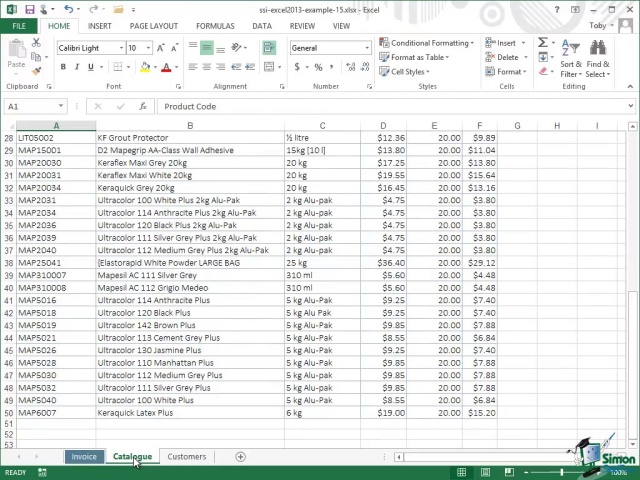Switch to Page Layout view in status bar
Screen dimensions: 640x480
[485, 472]
